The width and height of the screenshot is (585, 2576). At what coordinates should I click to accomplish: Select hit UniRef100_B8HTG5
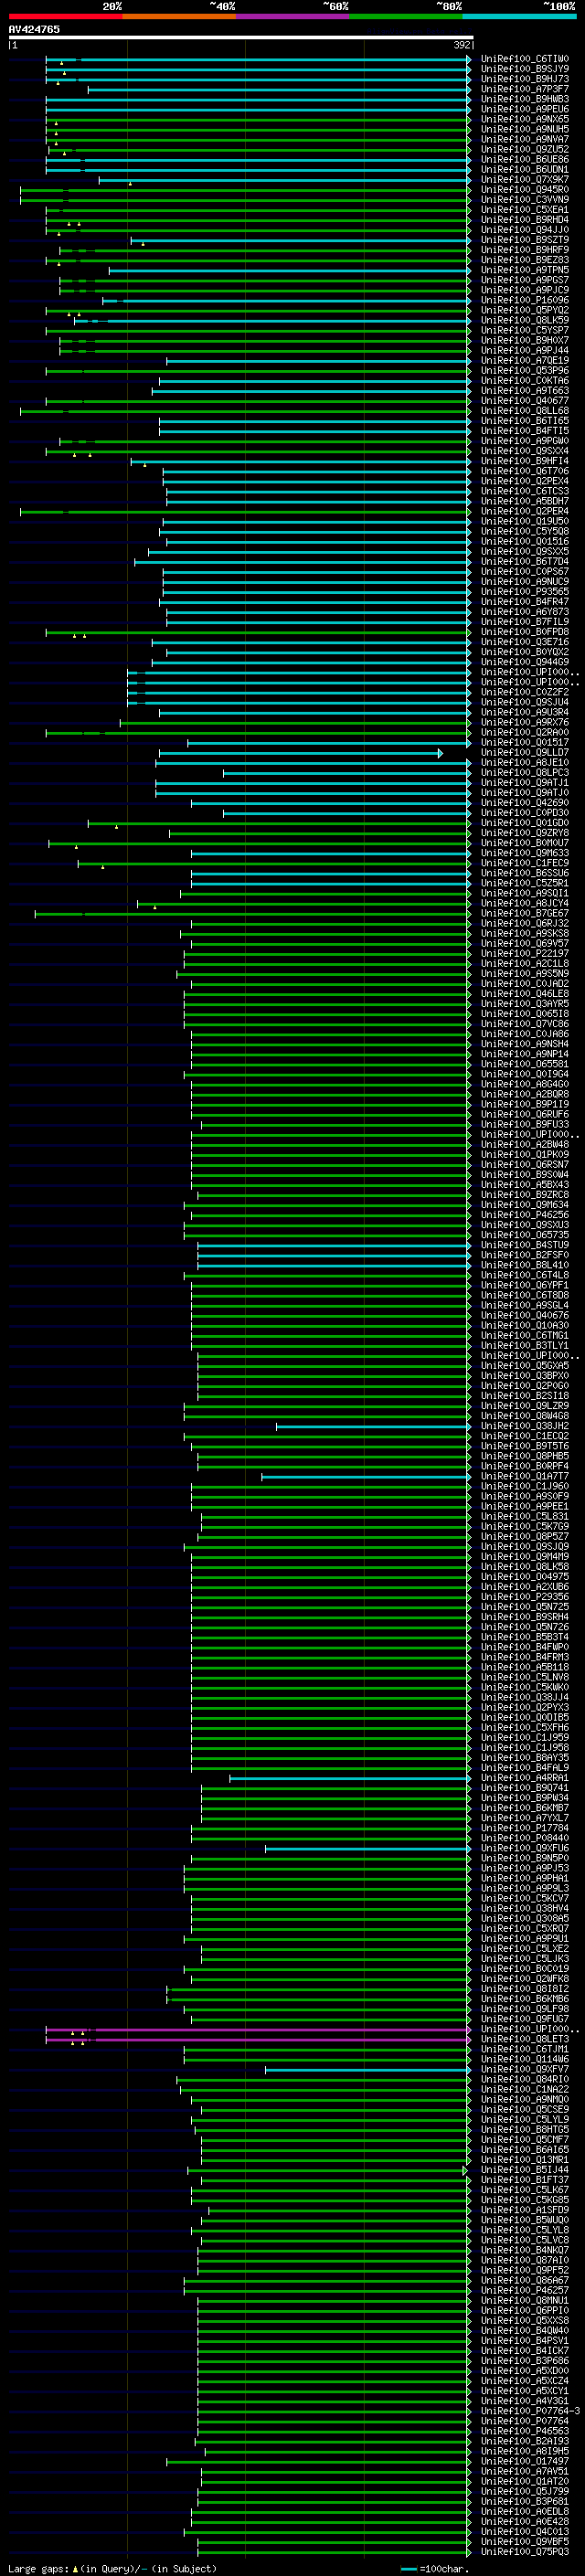pyautogui.click(x=525, y=2130)
